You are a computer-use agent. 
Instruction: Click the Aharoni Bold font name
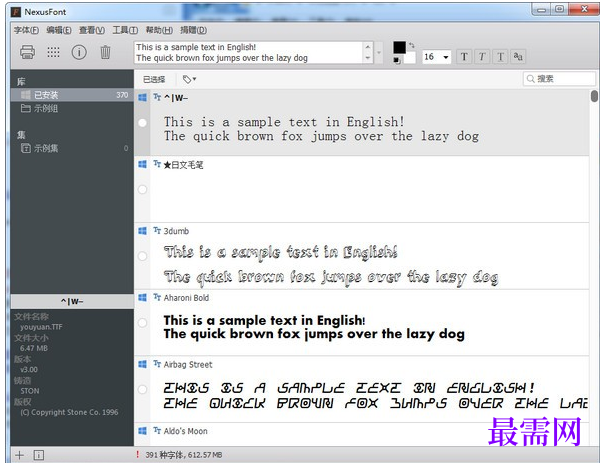click(x=186, y=298)
